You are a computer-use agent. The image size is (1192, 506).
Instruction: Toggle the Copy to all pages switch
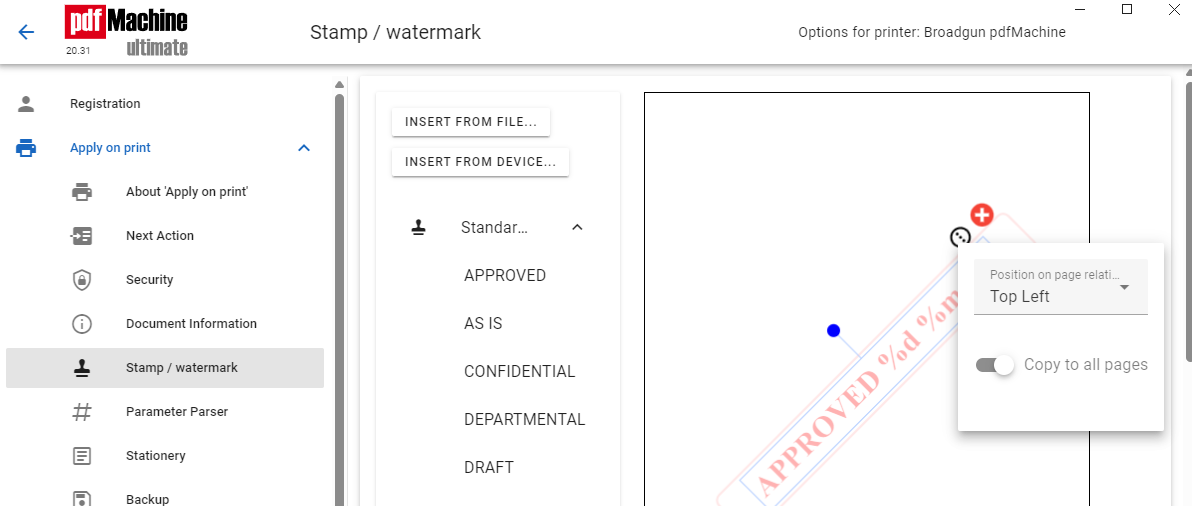[995, 365]
